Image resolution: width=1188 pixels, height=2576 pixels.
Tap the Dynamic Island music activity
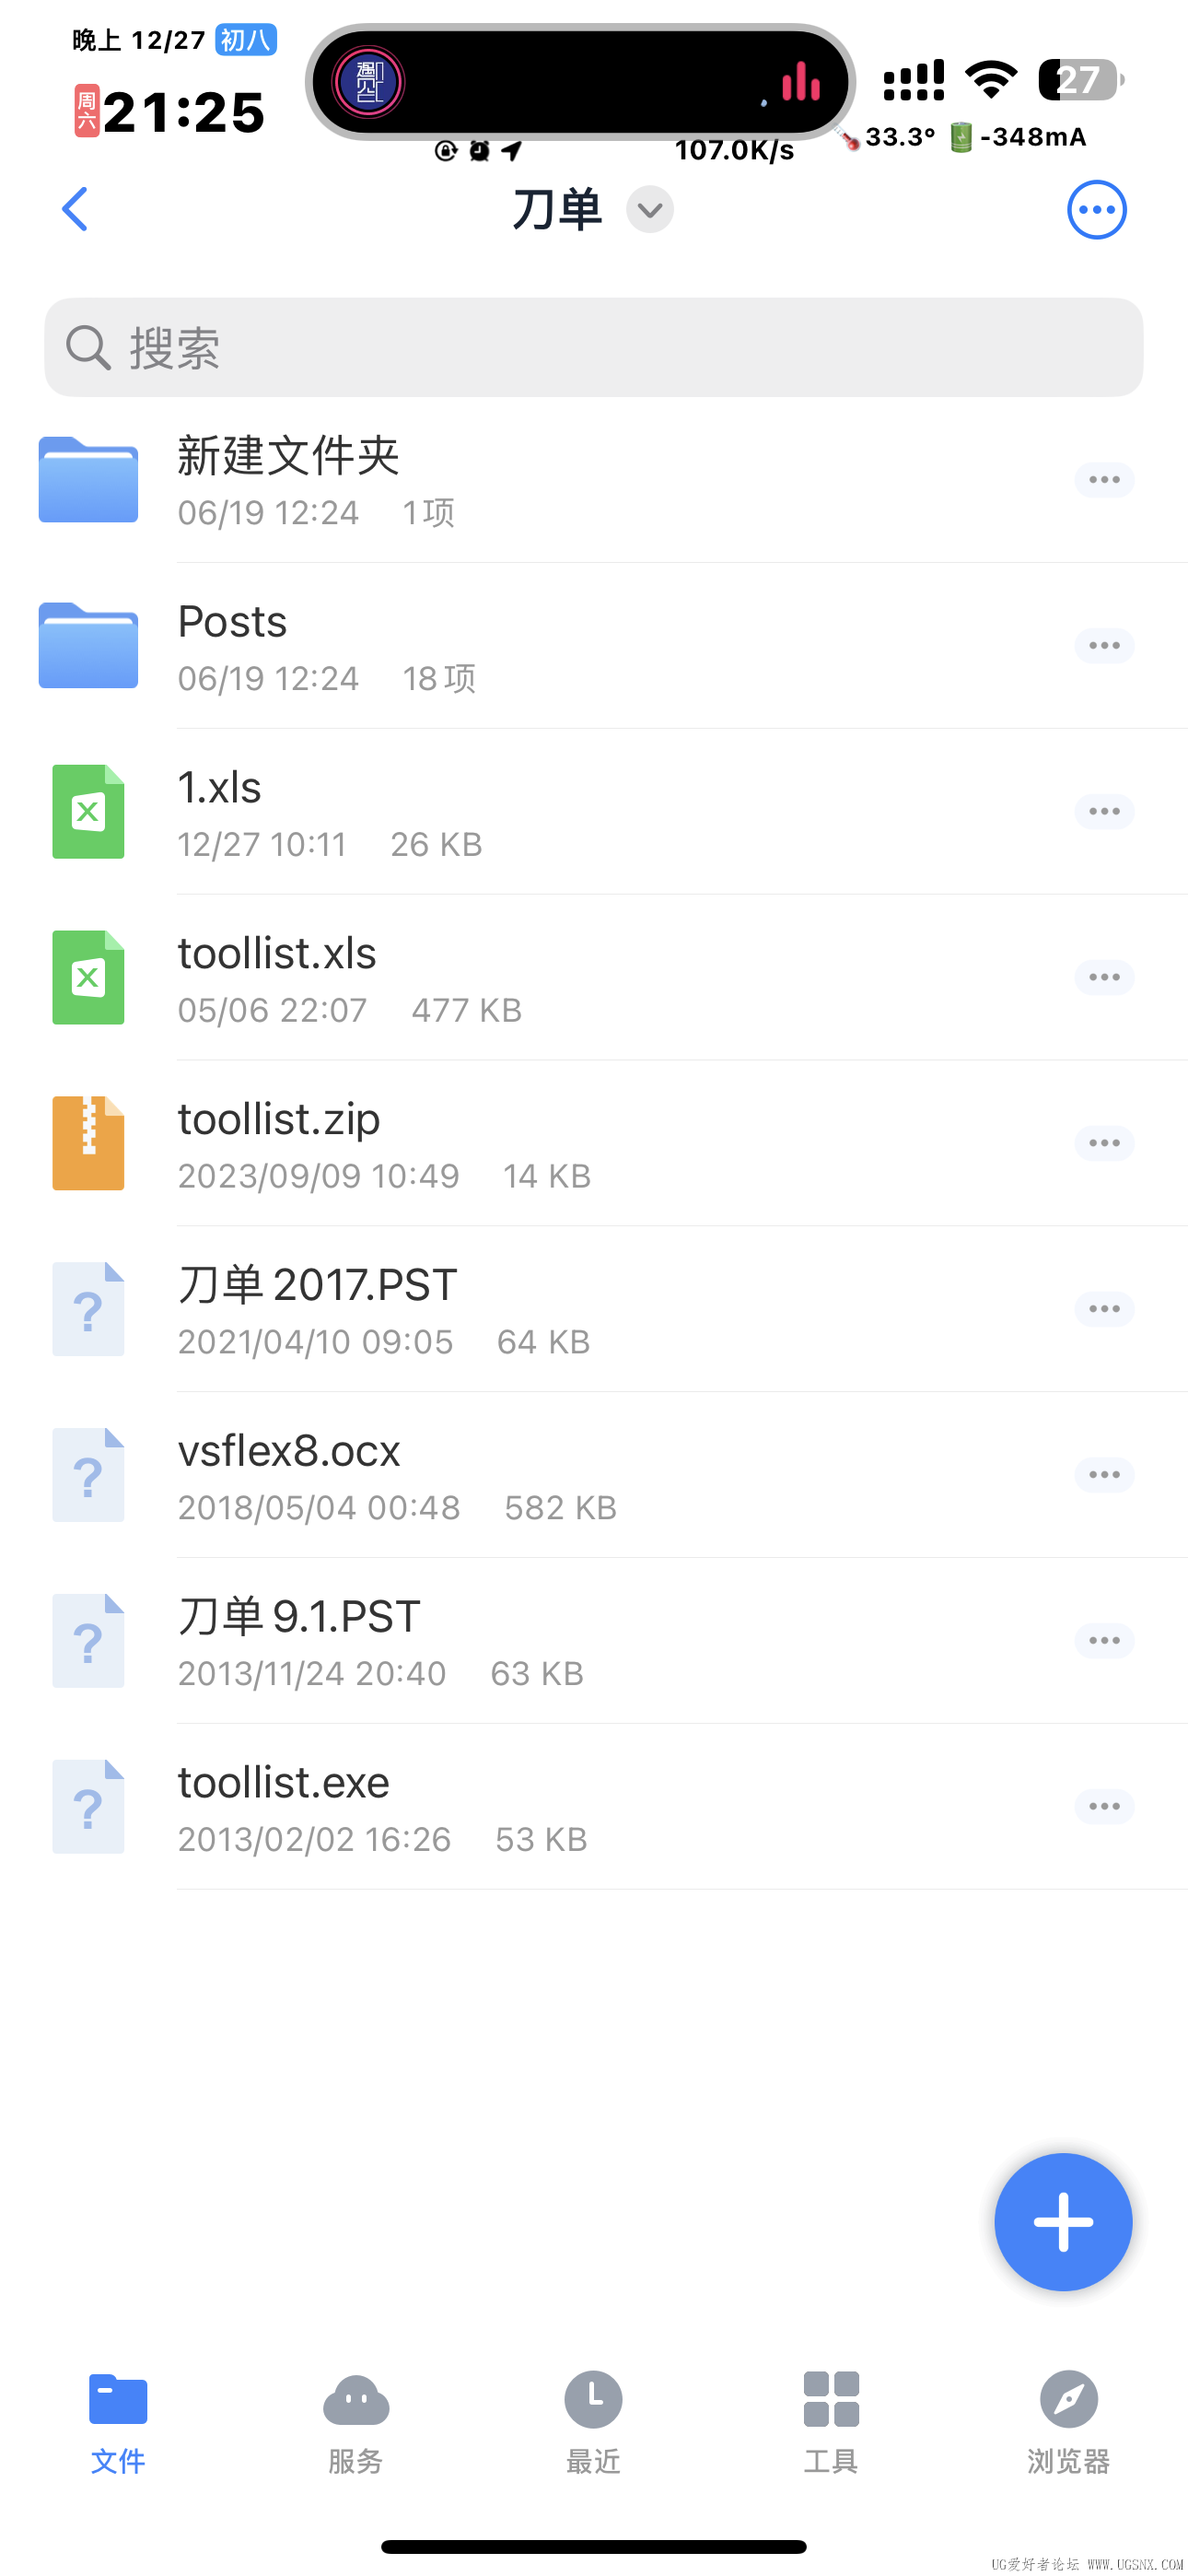pyautogui.click(x=580, y=82)
